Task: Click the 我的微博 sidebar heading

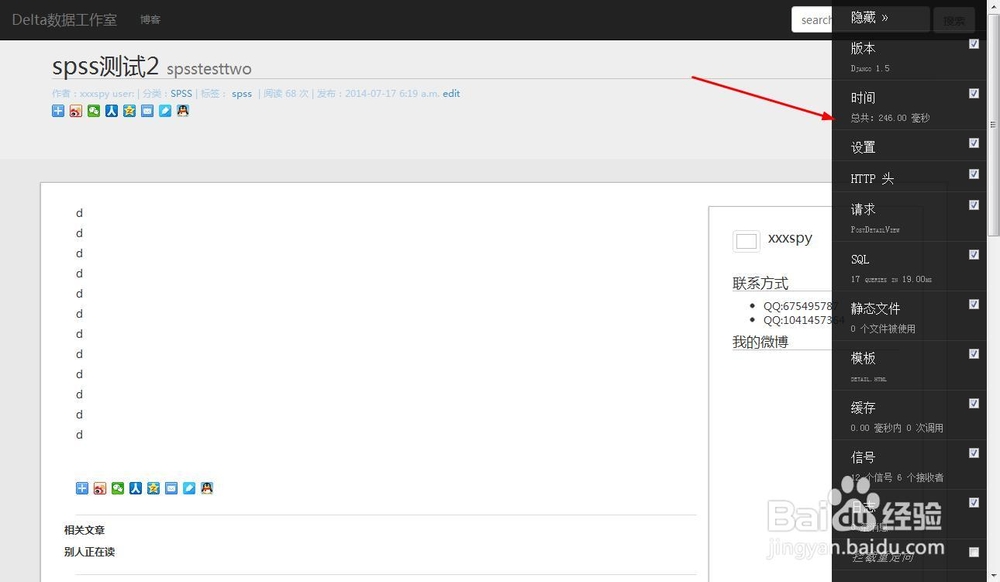Action: coord(760,342)
